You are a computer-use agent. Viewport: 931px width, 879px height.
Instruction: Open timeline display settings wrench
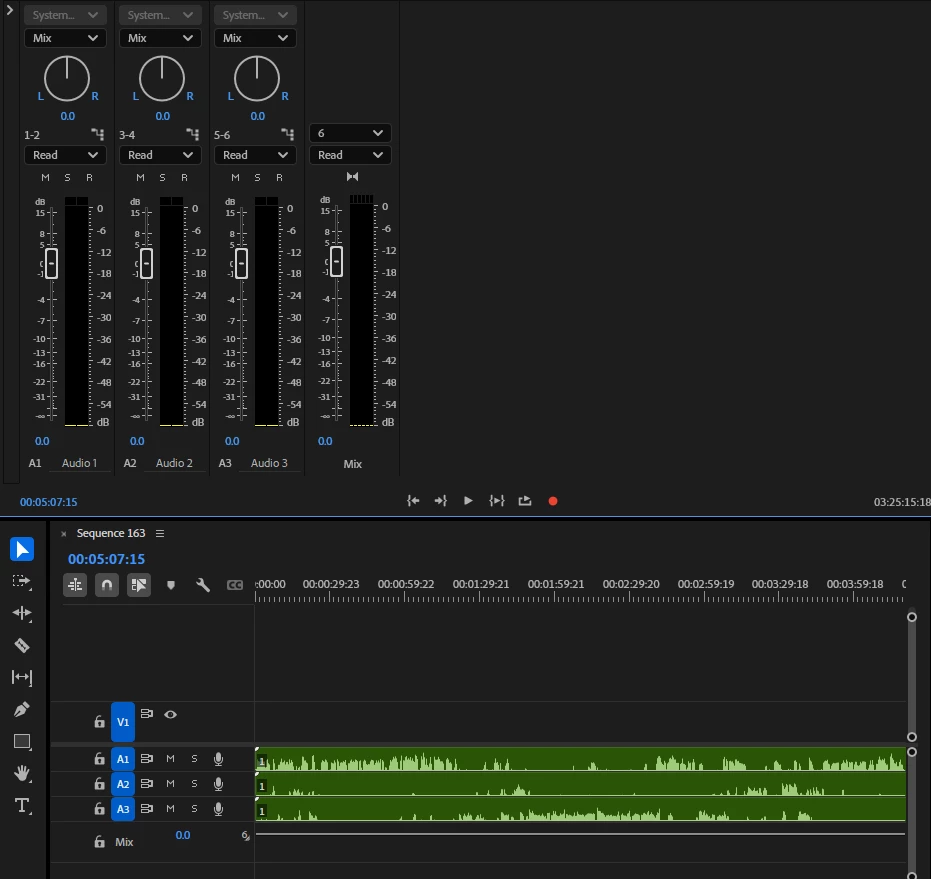click(x=203, y=585)
